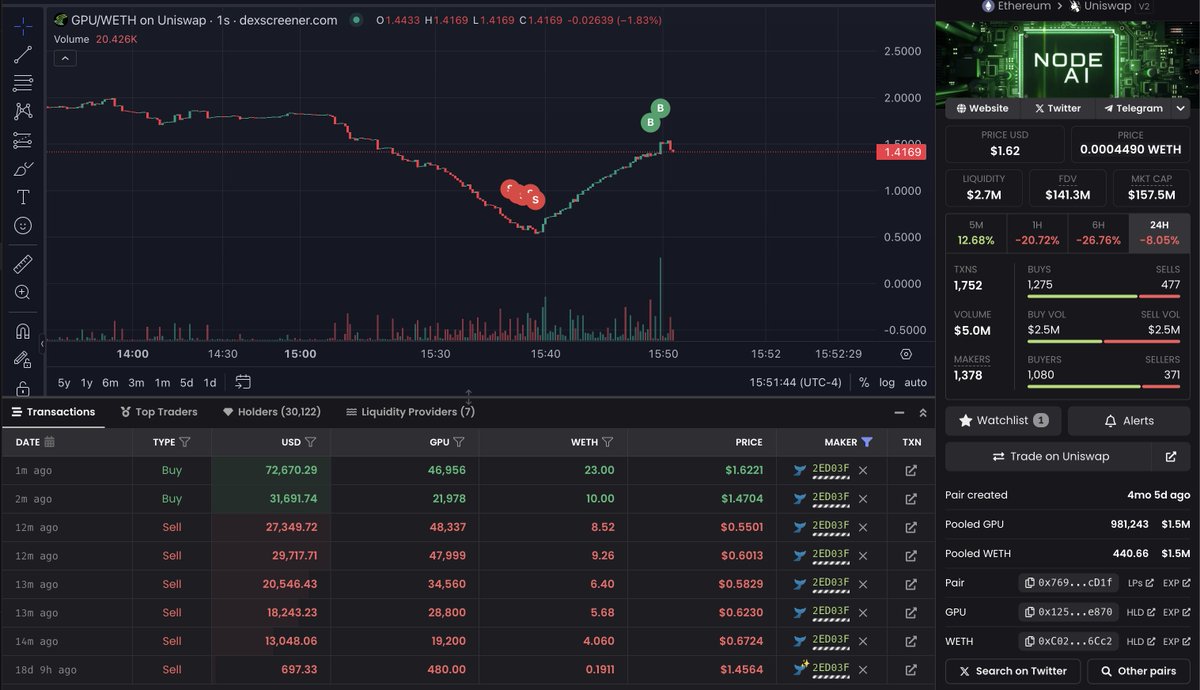Toggle percent scale on chart
The height and width of the screenshot is (690, 1200).
(864, 382)
